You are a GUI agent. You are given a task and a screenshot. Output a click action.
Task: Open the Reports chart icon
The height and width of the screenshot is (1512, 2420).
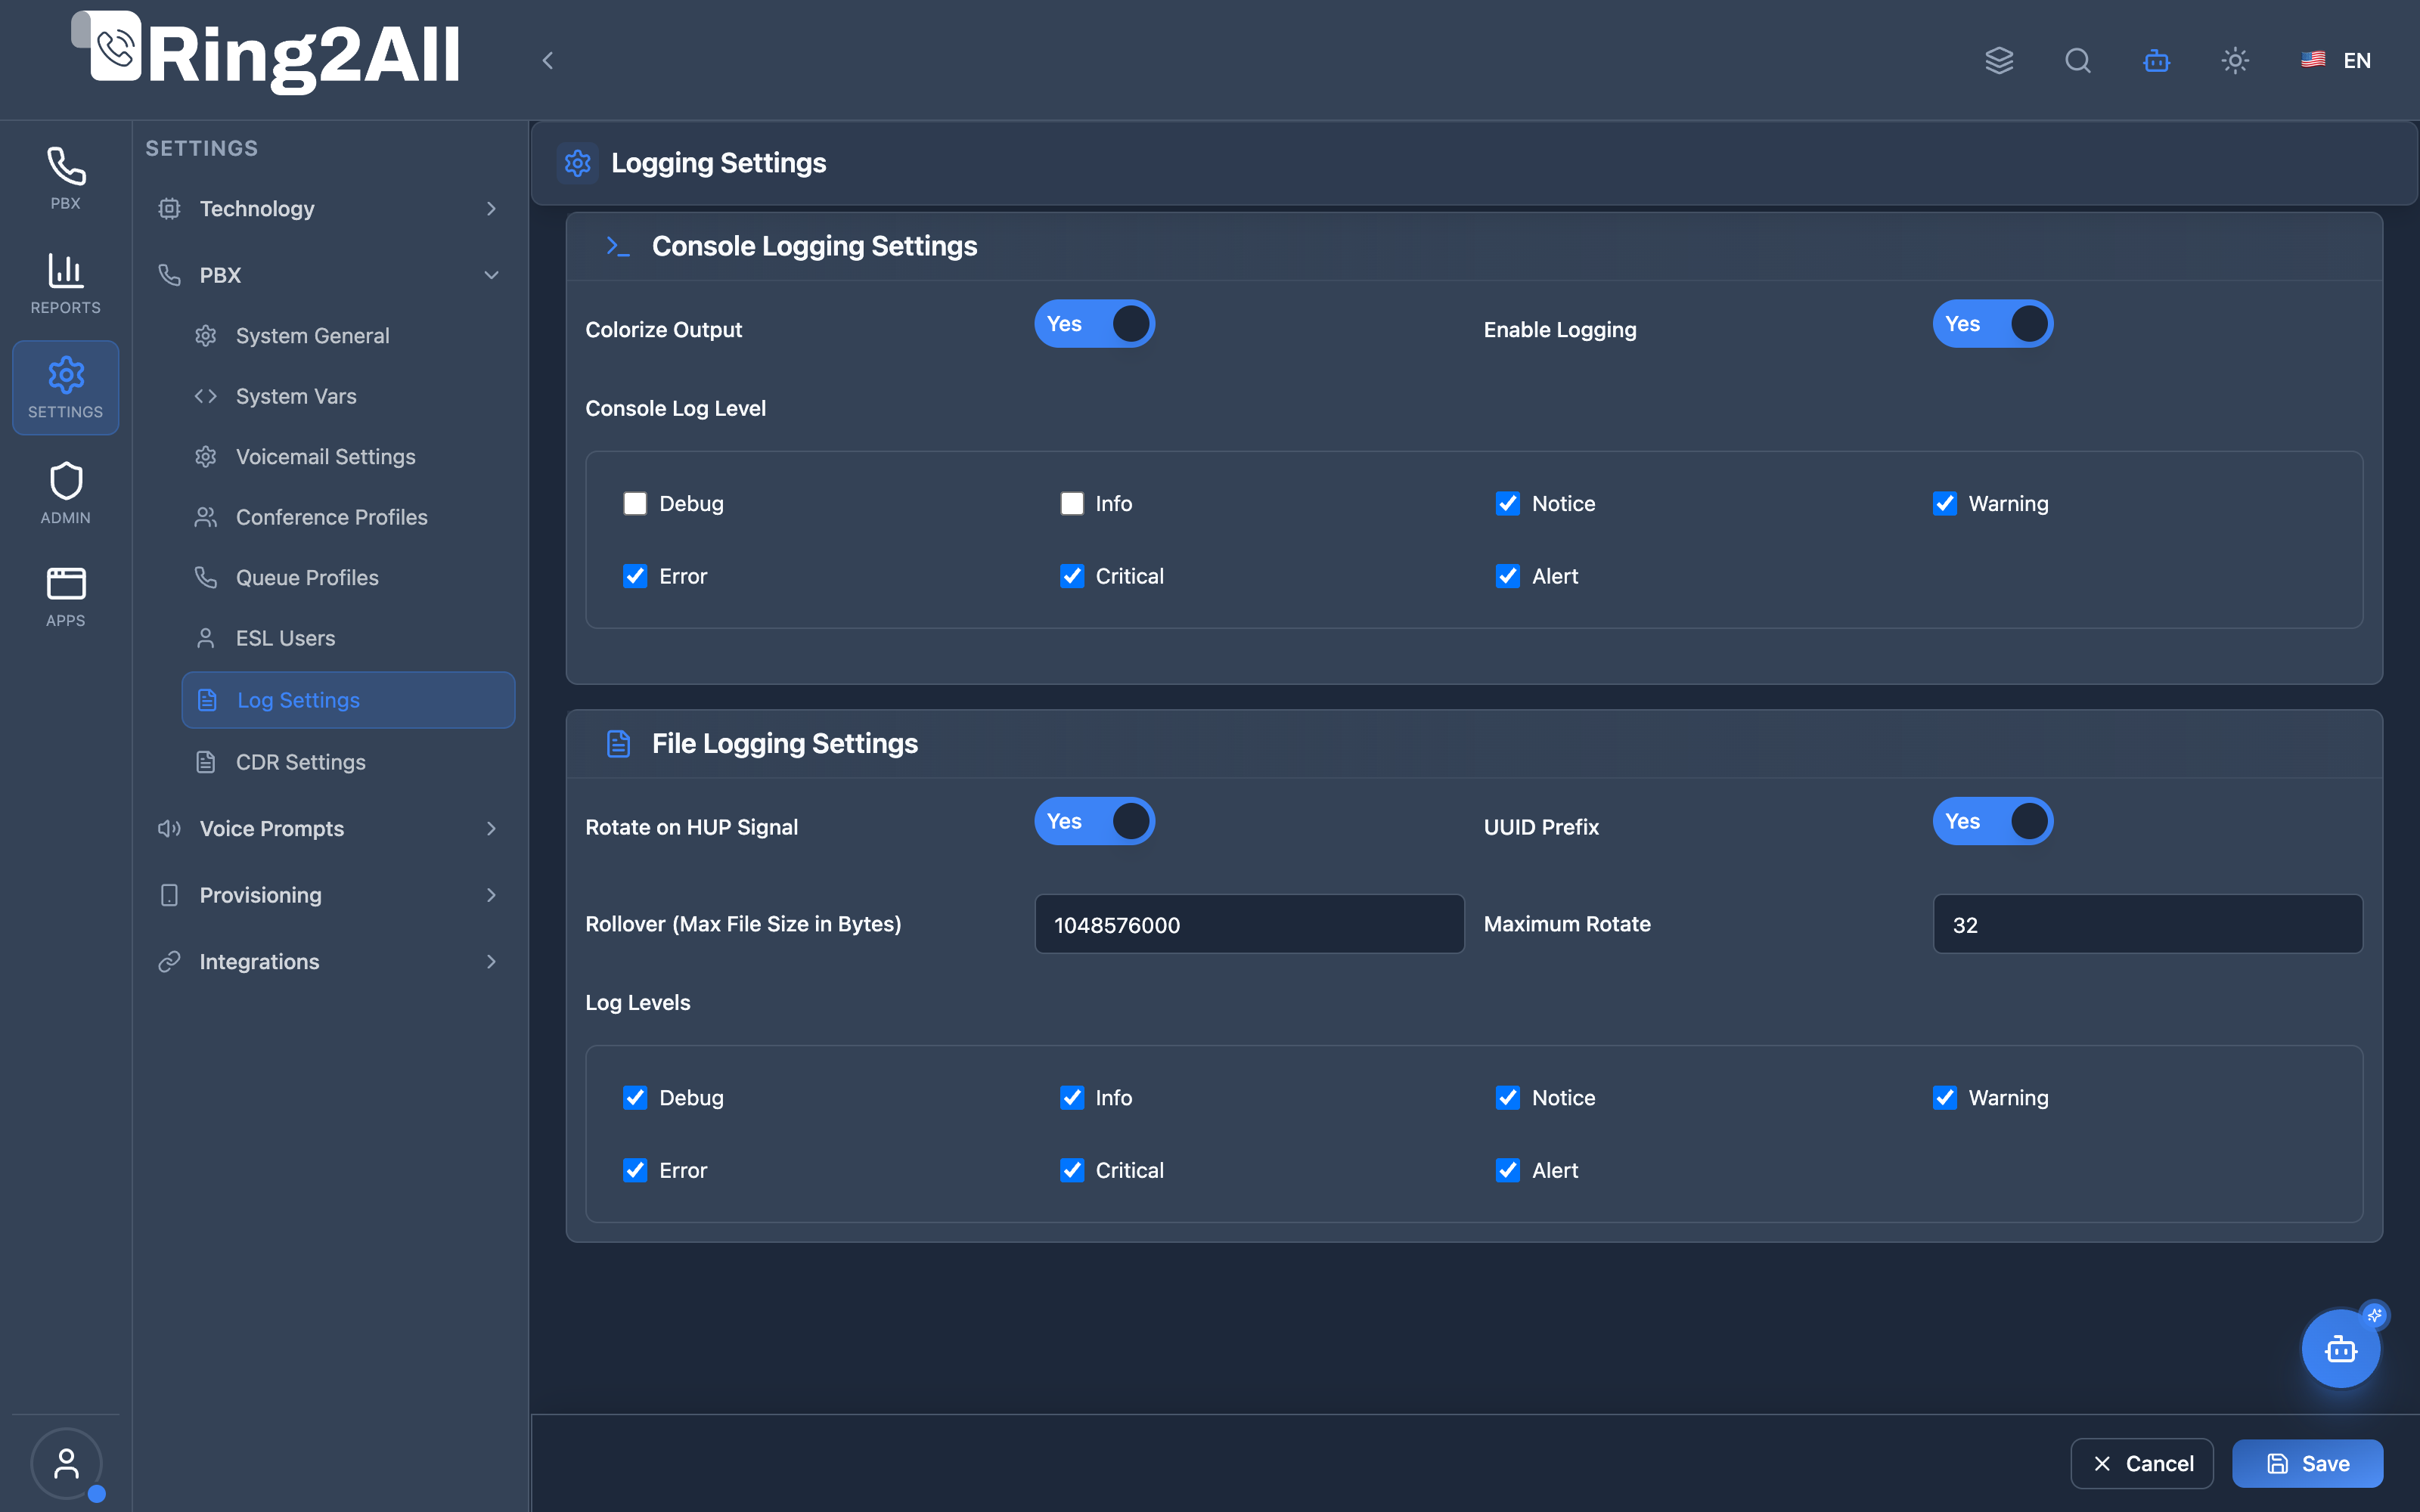[66, 283]
